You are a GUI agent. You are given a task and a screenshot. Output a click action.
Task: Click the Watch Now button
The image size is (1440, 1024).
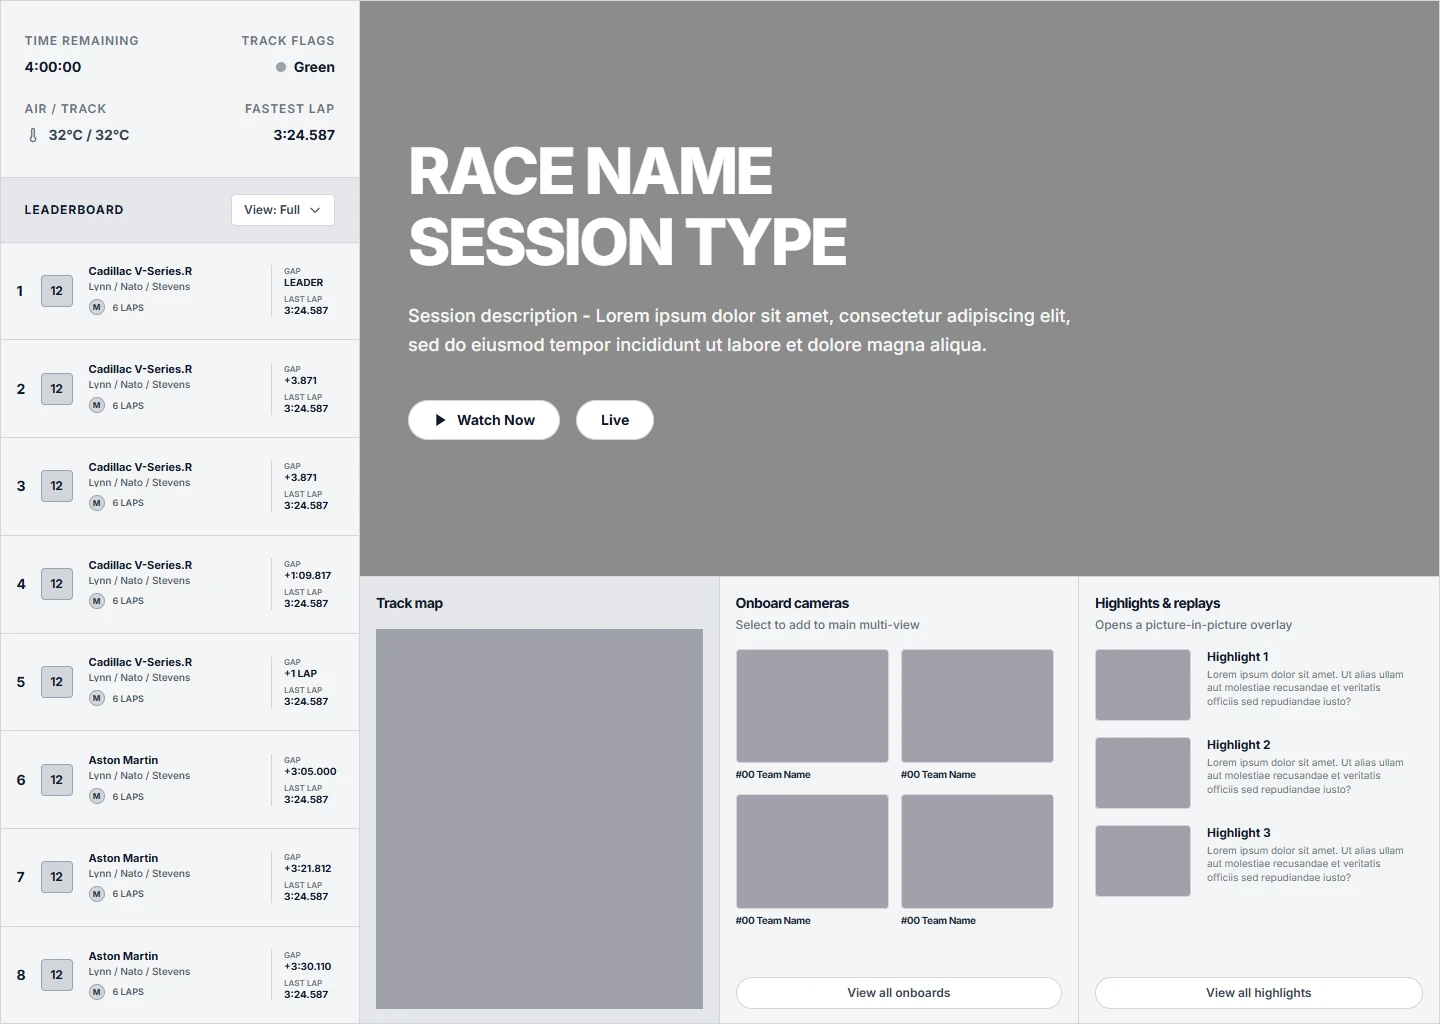[484, 420]
